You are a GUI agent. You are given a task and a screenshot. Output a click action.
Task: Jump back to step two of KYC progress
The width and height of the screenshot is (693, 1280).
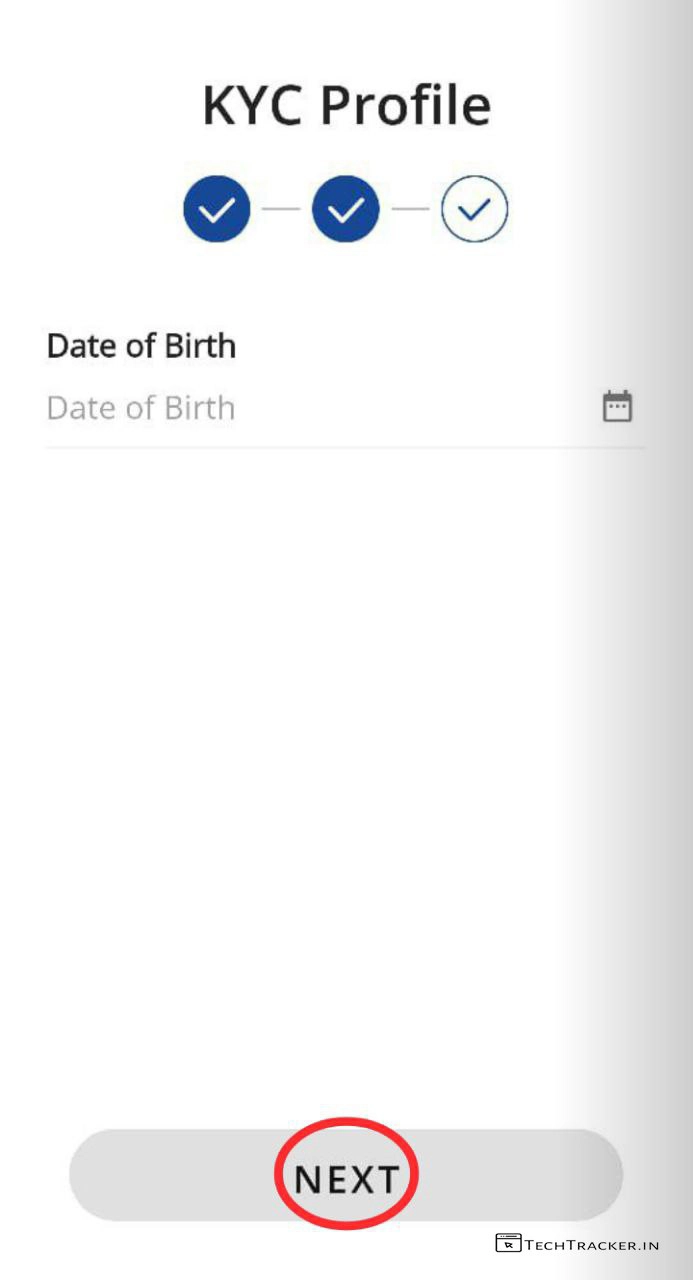pos(346,209)
